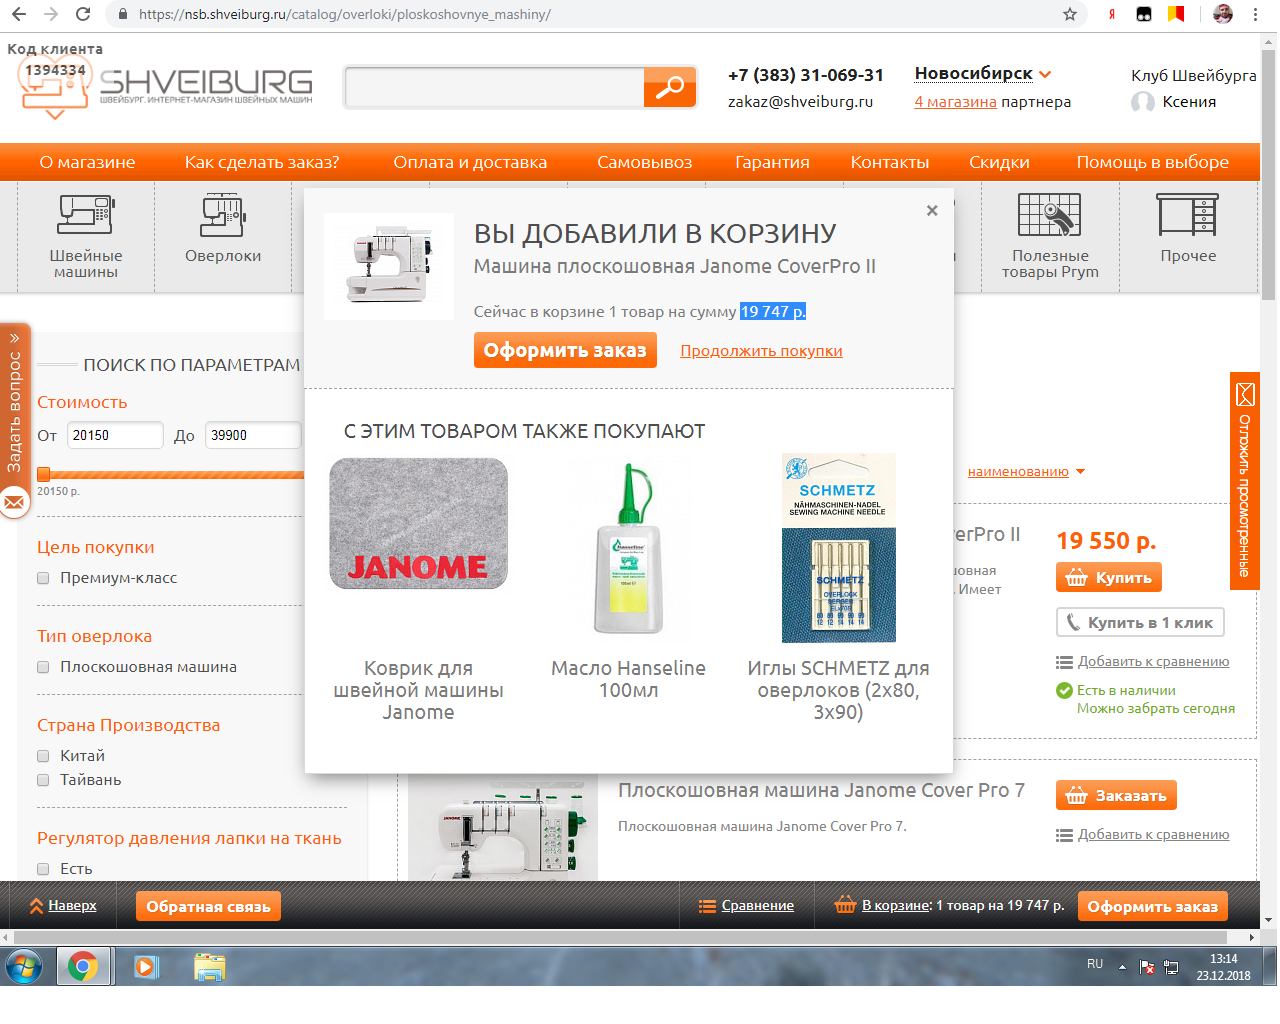Open Windows Start menu
1280x1024 pixels.
[x=24, y=967]
